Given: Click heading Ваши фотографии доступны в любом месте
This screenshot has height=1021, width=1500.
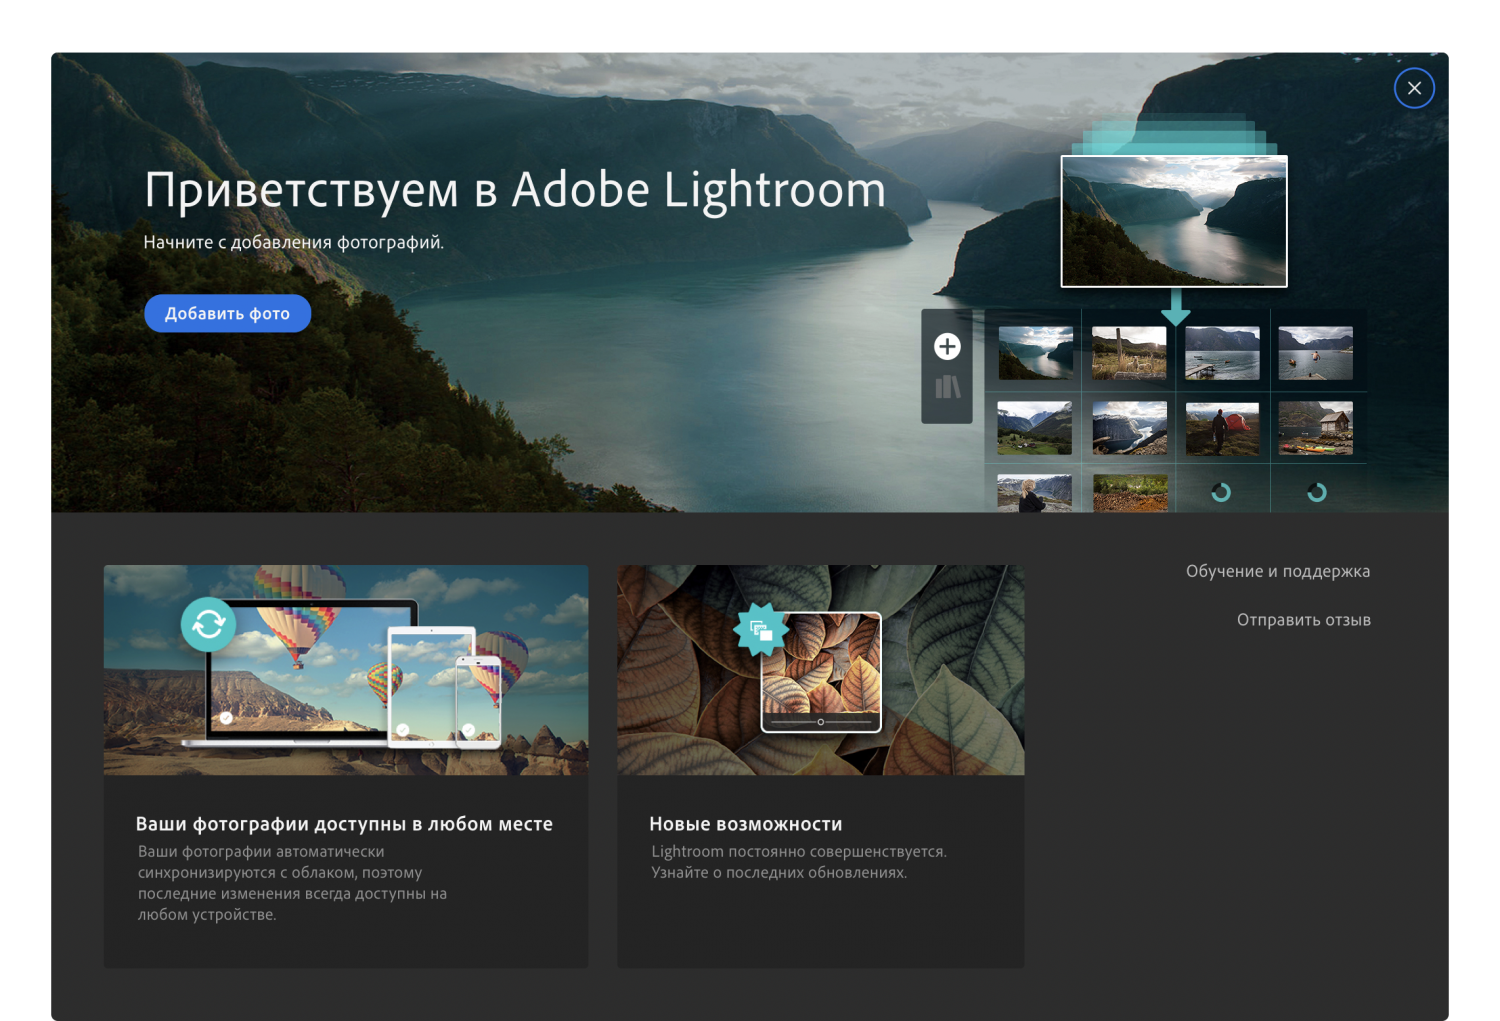Looking at the screenshot, I should point(344,824).
